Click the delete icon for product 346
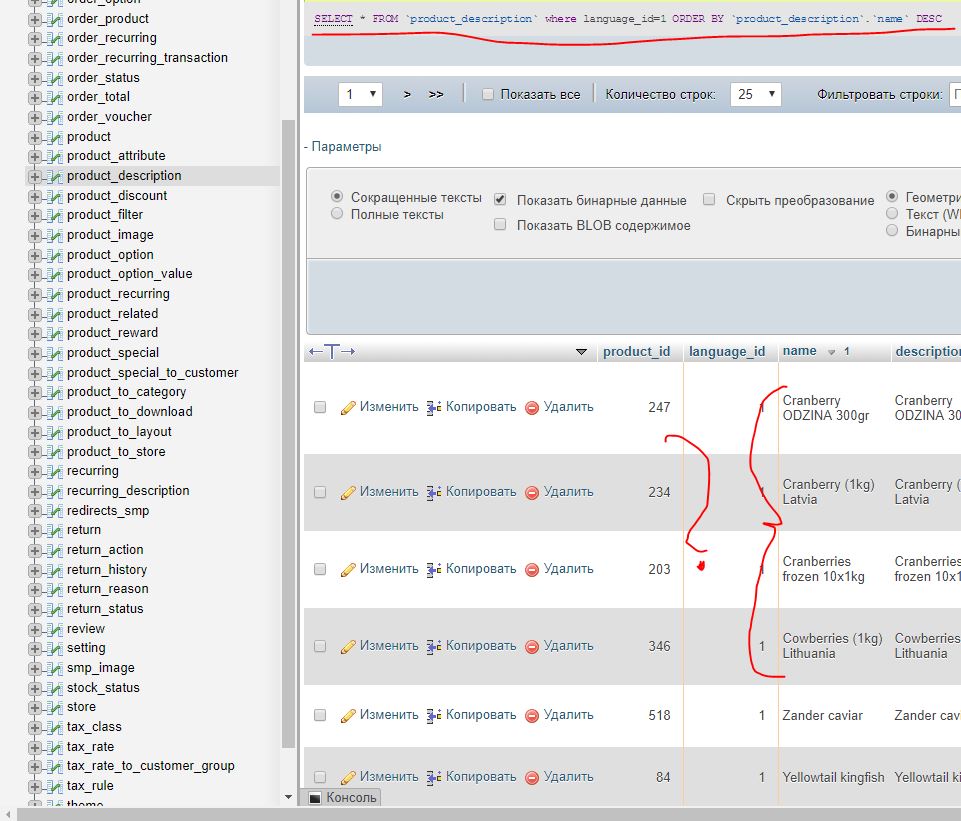961x821 pixels. (532, 647)
